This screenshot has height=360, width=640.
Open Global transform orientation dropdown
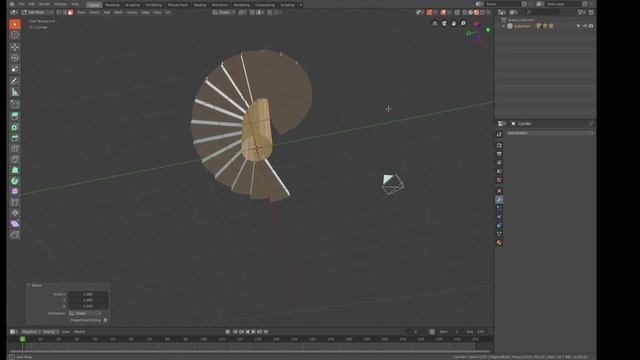pyautogui.click(x=224, y=12)
